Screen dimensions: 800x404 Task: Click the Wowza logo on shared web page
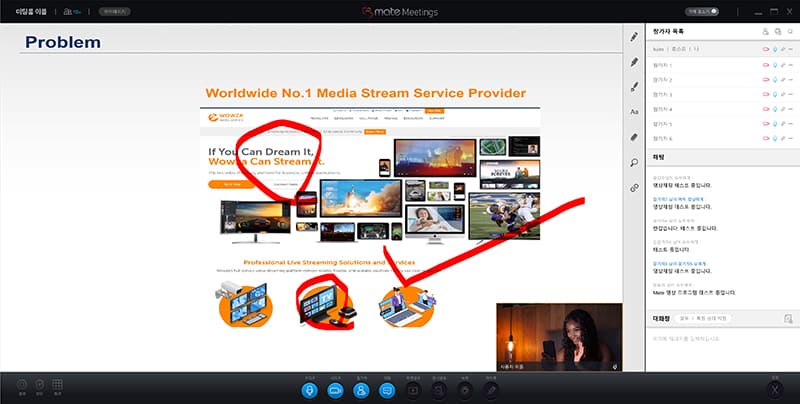(x=226, y=117)
